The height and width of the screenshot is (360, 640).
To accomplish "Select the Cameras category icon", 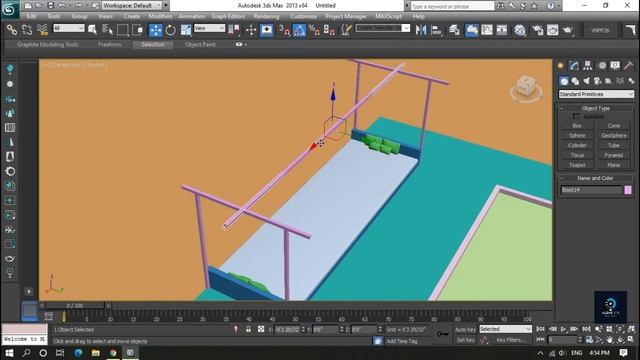I will (x=598, y=81).
